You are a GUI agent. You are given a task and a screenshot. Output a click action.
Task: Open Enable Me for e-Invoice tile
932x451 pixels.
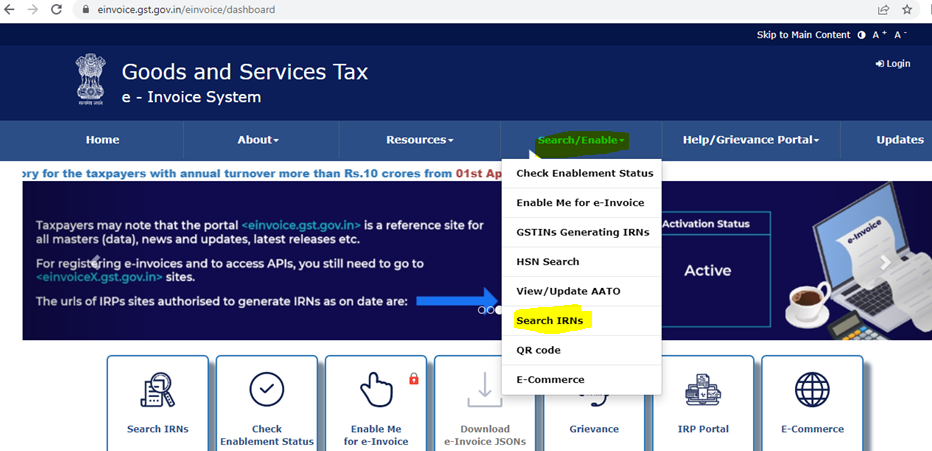376,403
